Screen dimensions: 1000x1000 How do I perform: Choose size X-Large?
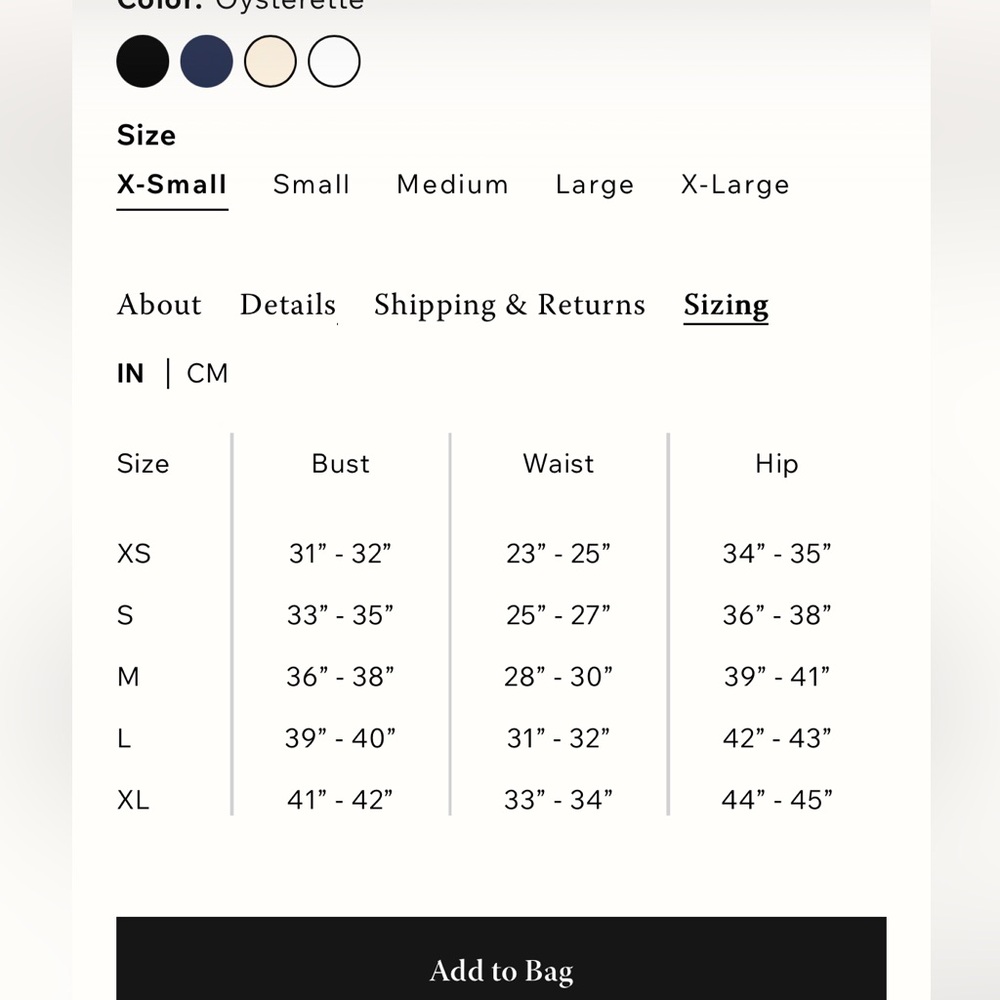pyautogui.click(x=735, y=185)
